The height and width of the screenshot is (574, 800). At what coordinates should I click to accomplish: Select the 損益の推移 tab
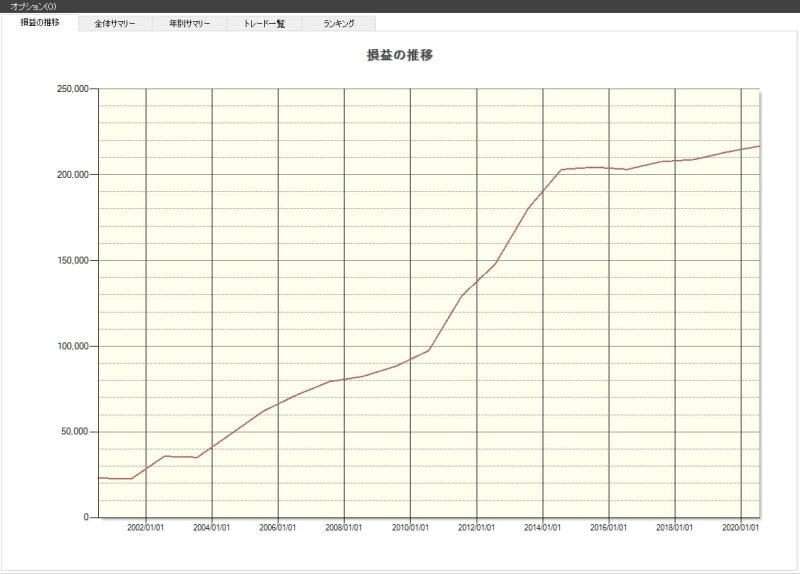point(40,22)
